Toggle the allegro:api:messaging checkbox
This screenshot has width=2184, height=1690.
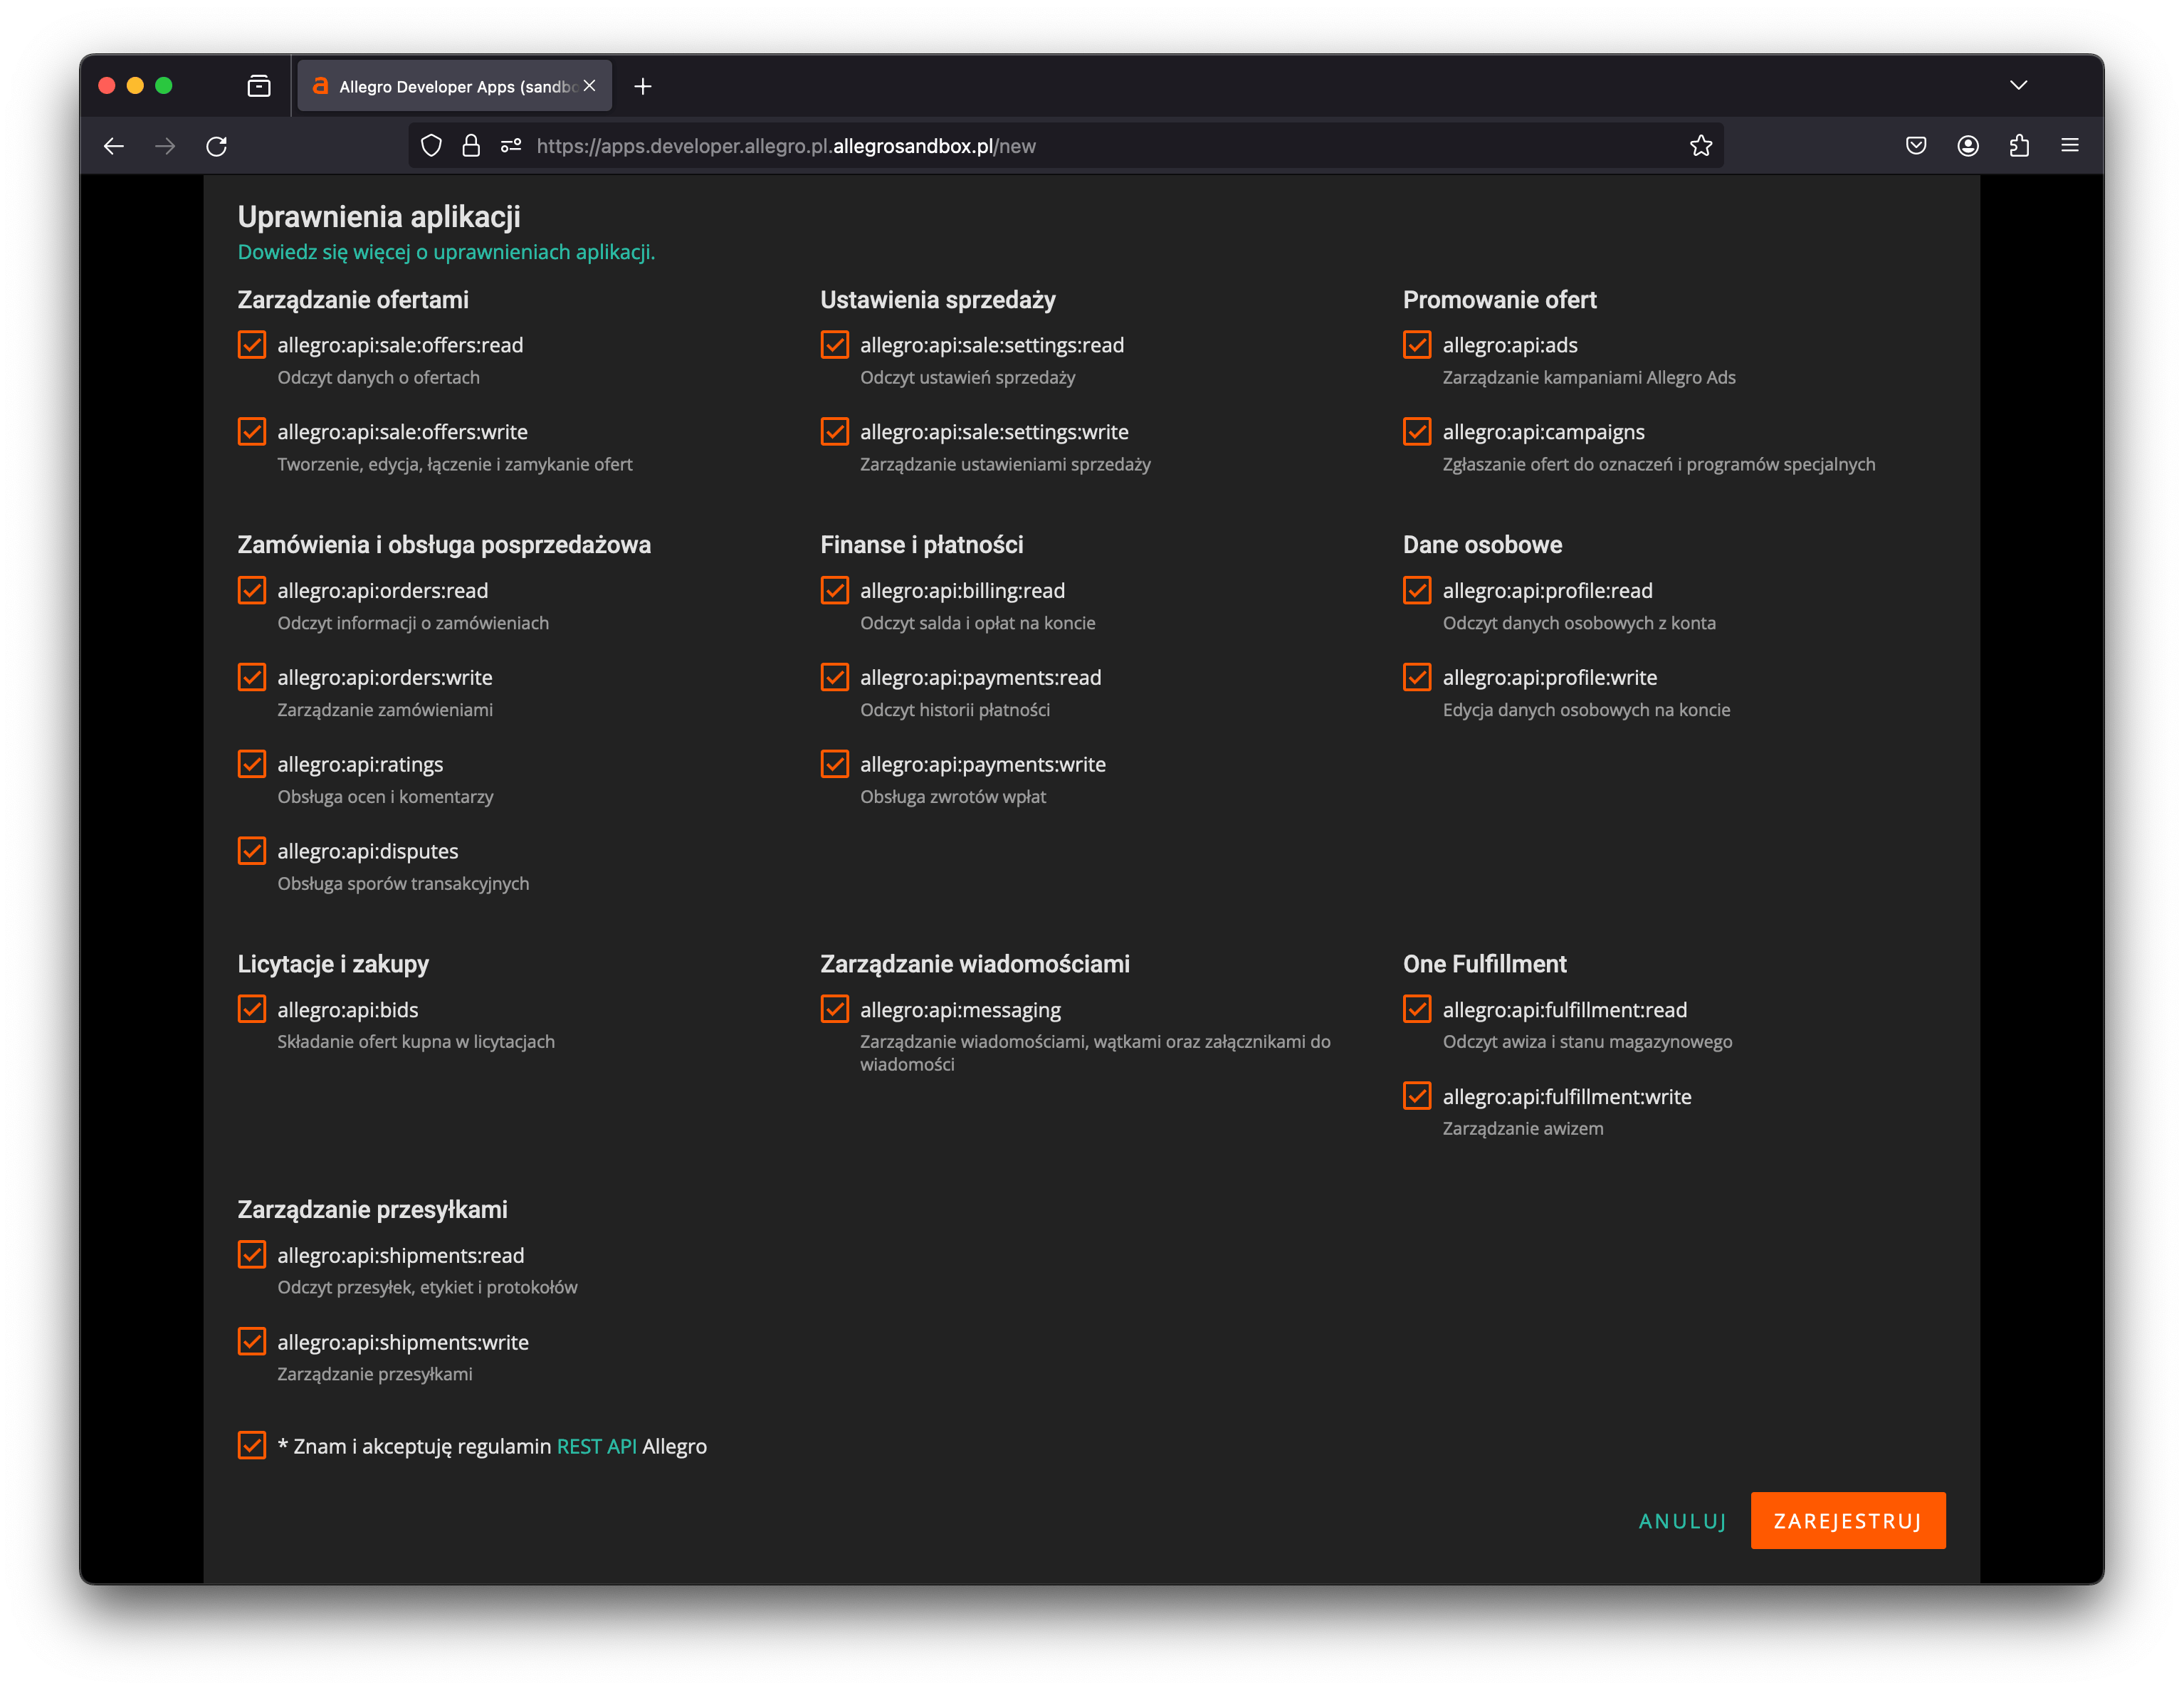point(835,1010)
